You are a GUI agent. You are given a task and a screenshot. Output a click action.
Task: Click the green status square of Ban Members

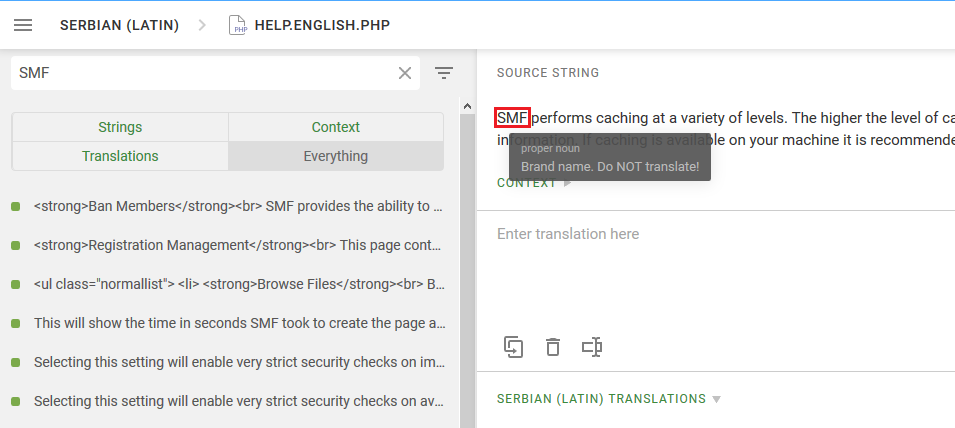[16, 206]
